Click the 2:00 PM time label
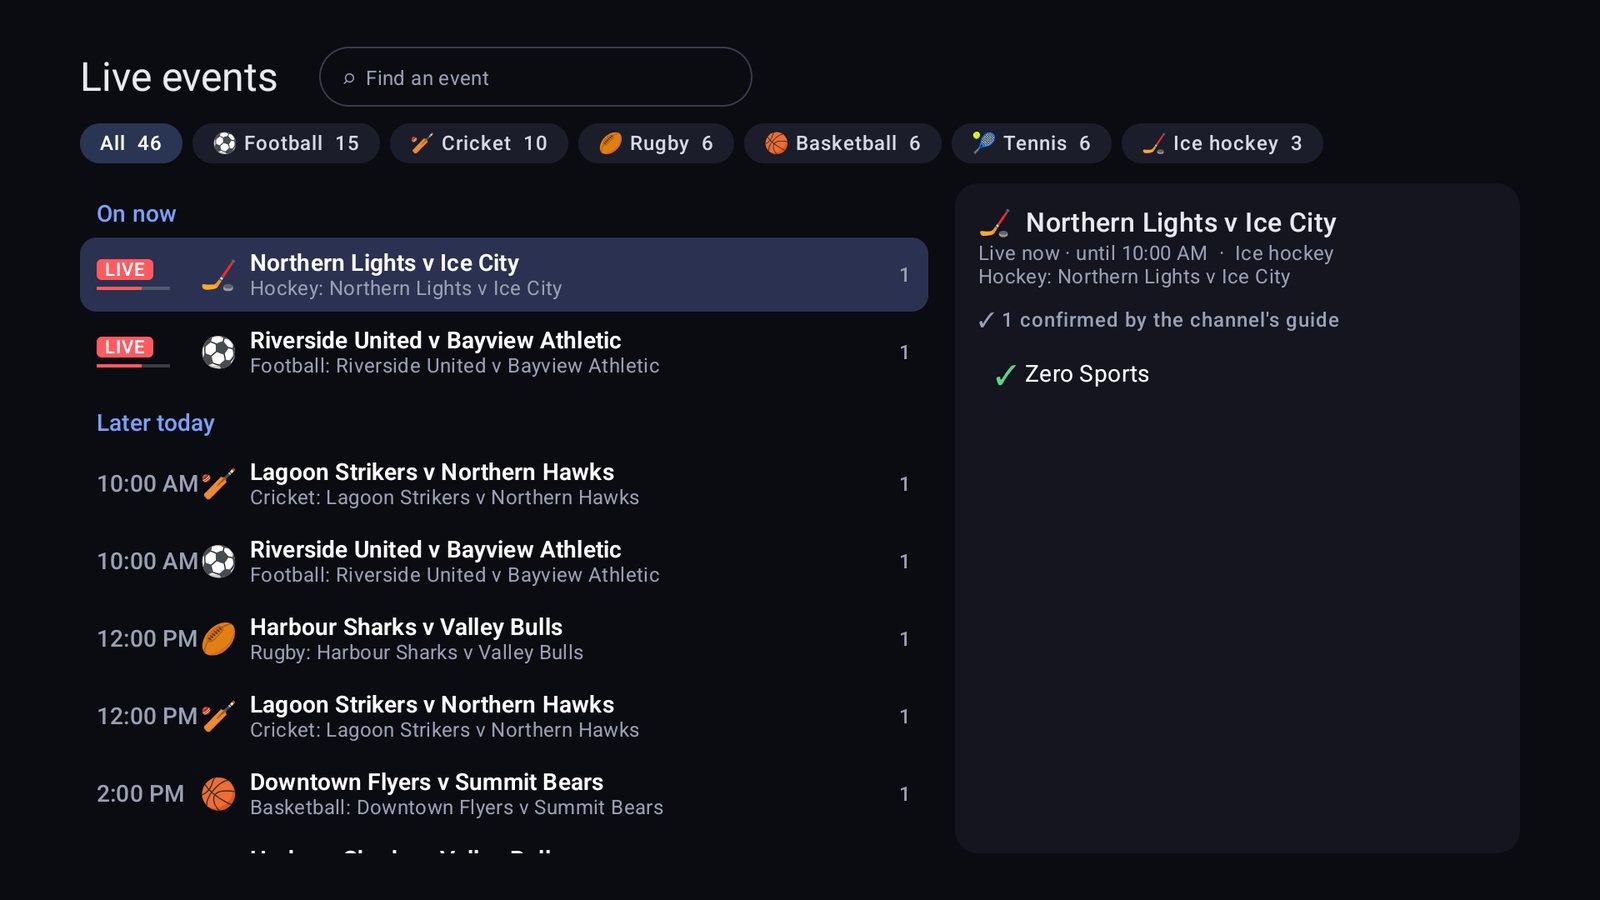 click(x=140, y=794)
